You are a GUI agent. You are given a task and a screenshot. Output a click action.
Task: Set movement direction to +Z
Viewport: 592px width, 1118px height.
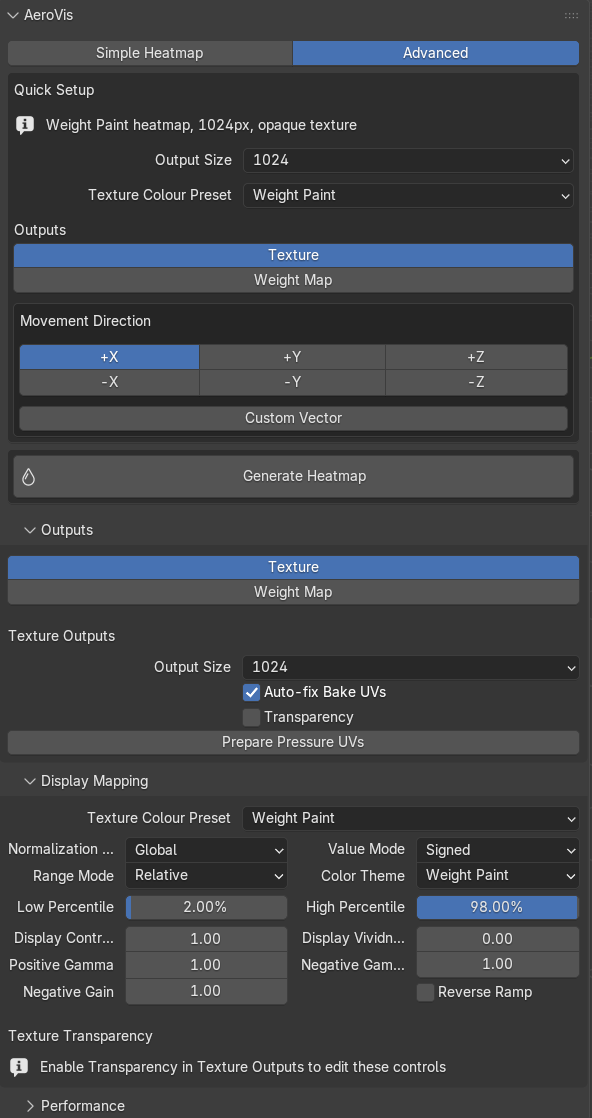[476, 357]
